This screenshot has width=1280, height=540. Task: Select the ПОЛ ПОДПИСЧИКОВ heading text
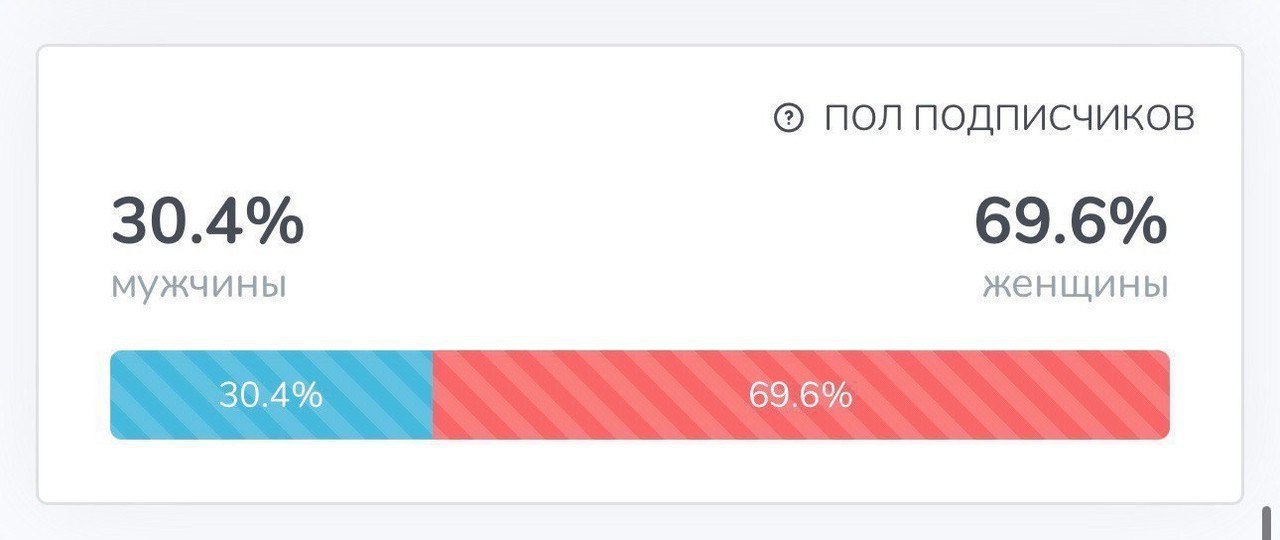1009,118
